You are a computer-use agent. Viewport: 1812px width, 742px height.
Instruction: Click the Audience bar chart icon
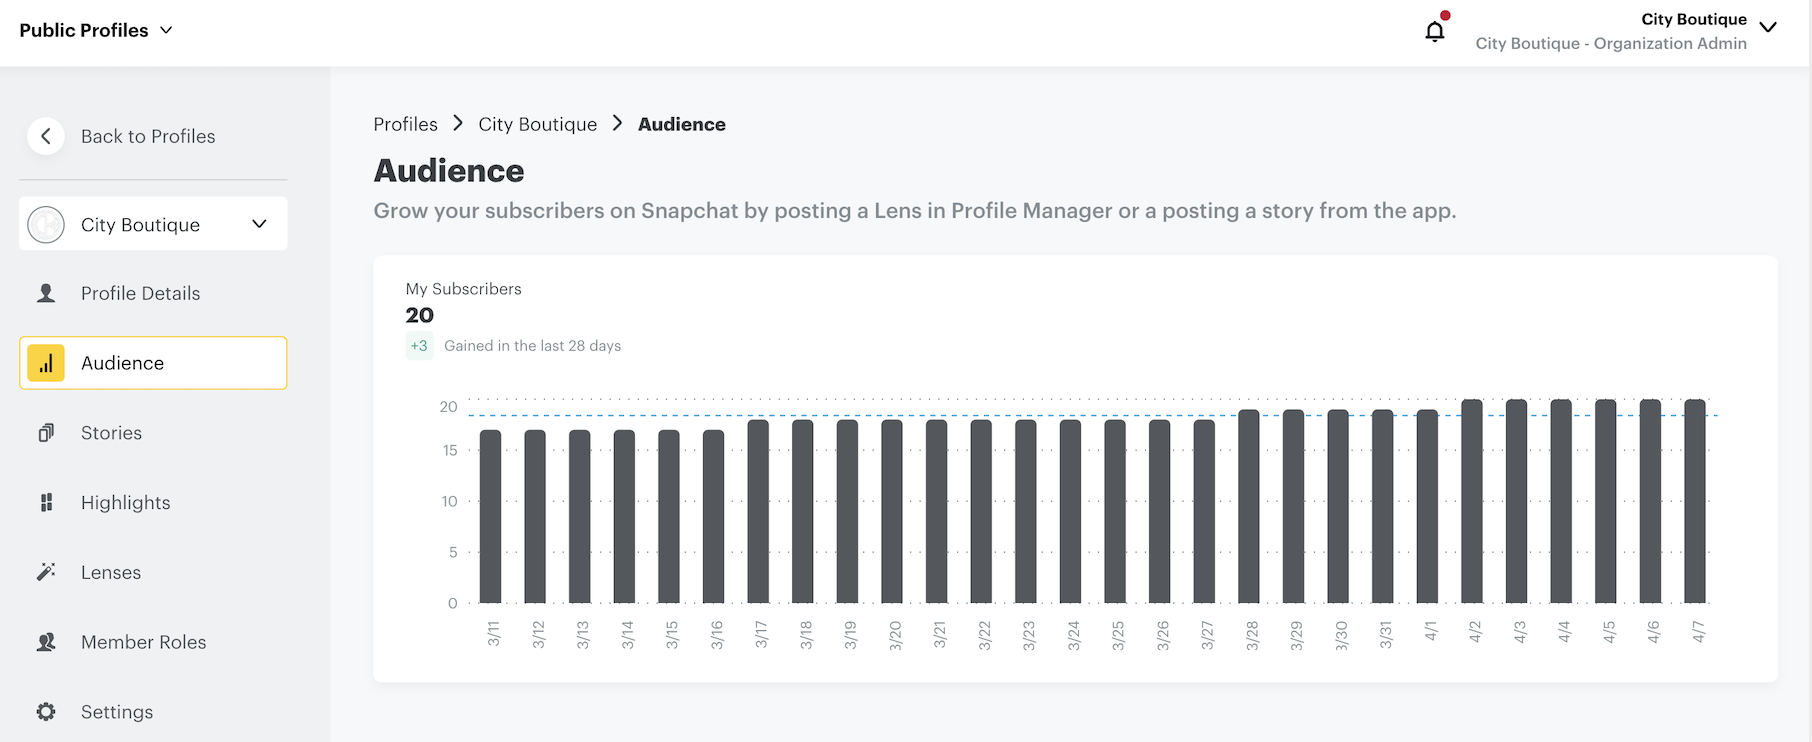click(46, 363)
